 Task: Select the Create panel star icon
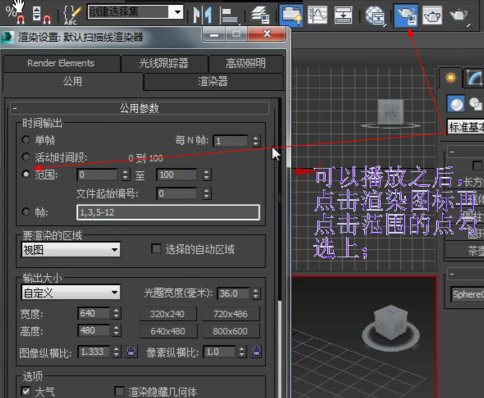pos(450,78)
